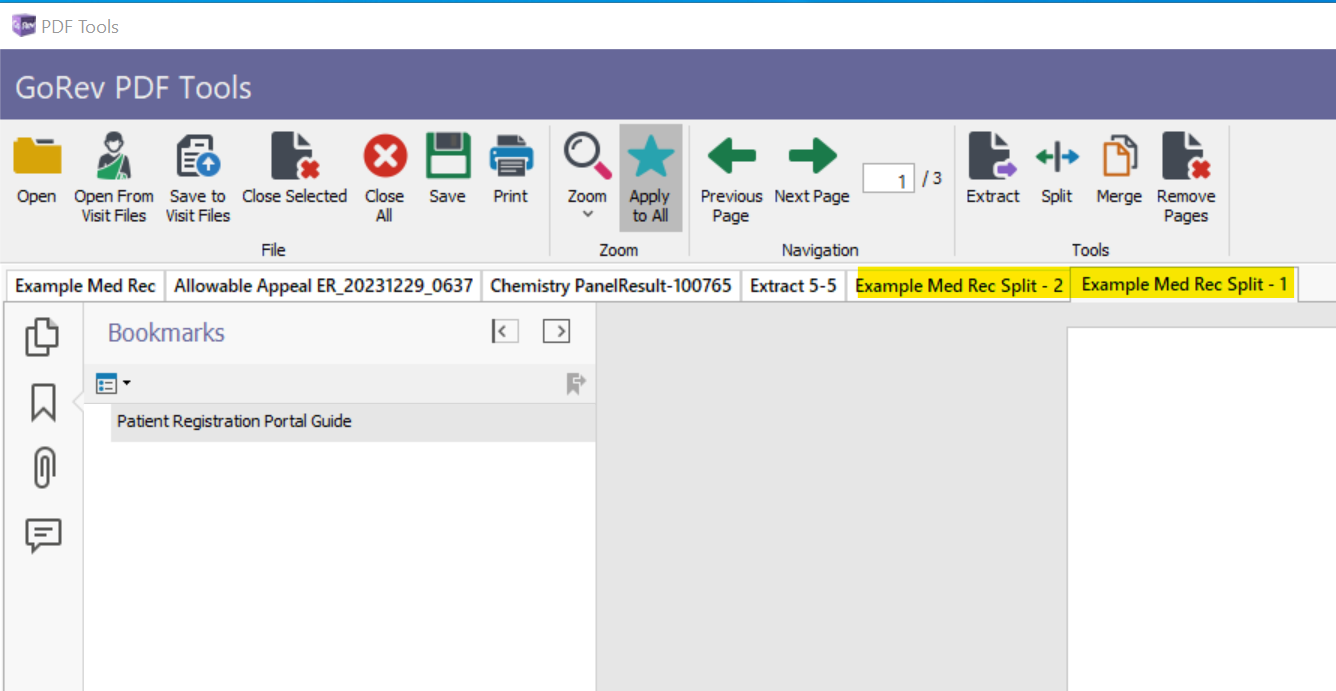Open the Chemistry PanelResult-100765 tab

click(611, 286)
